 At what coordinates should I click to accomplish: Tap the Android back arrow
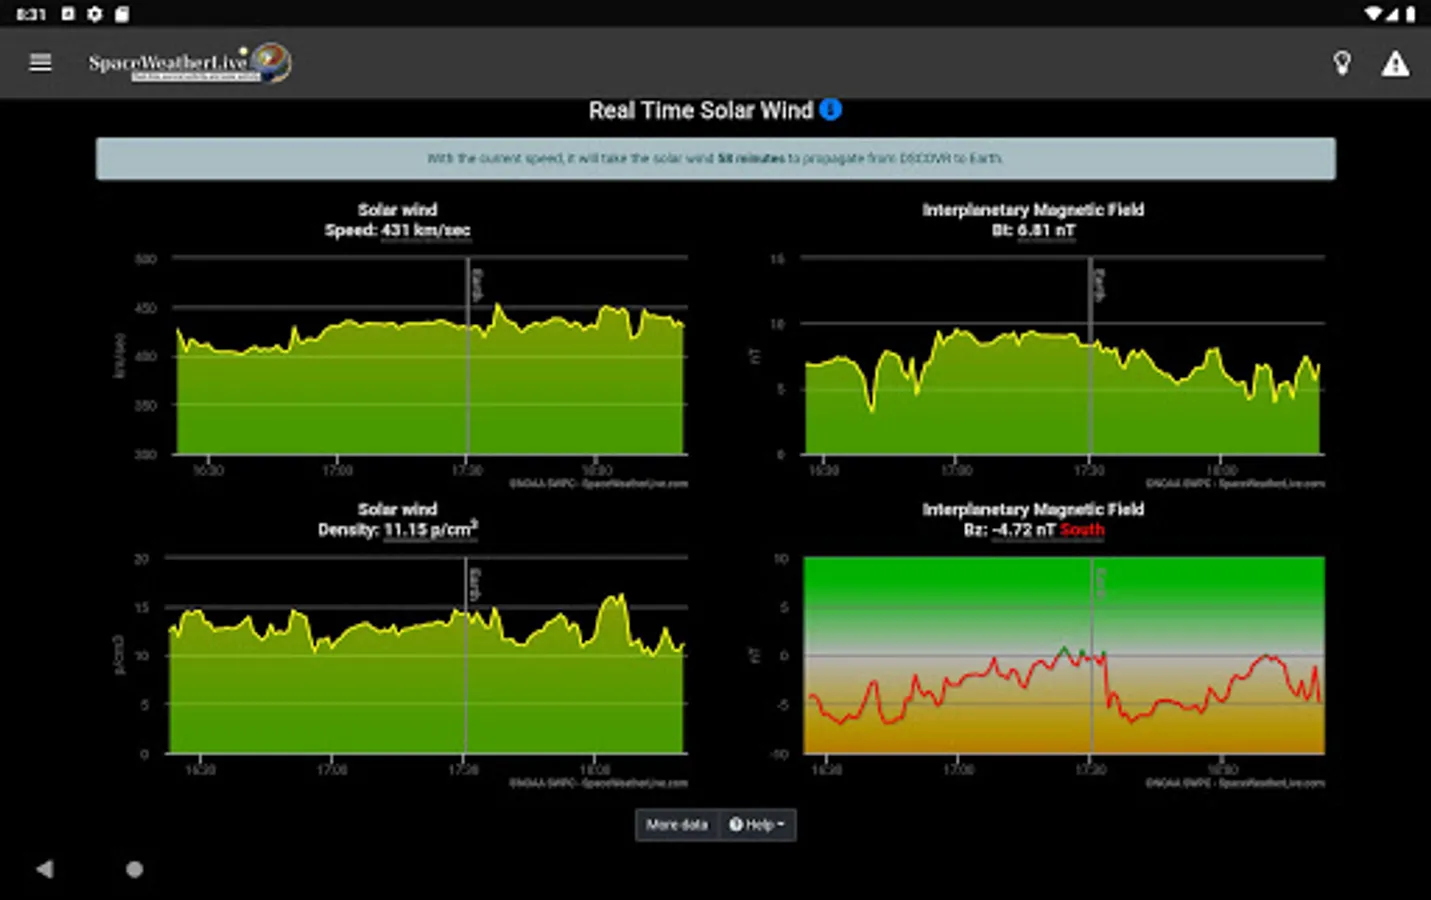[x=44, y=869]
